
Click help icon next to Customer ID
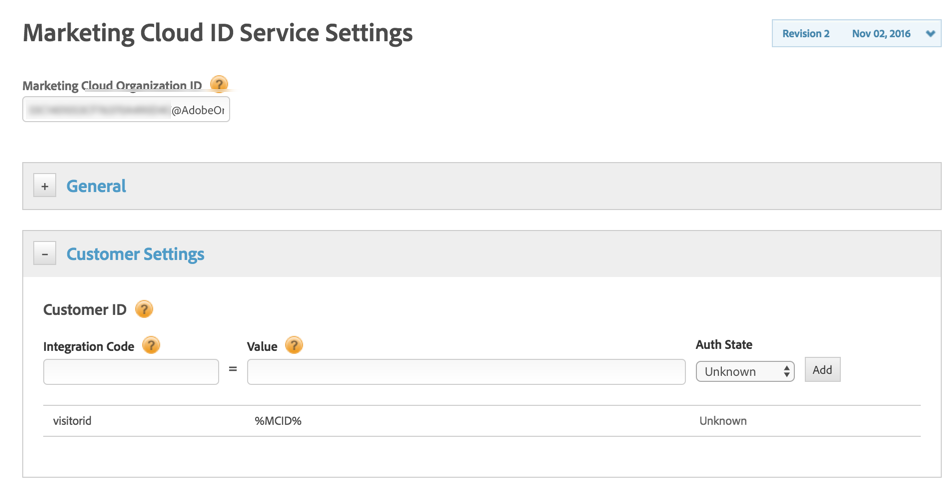(144, 309)
